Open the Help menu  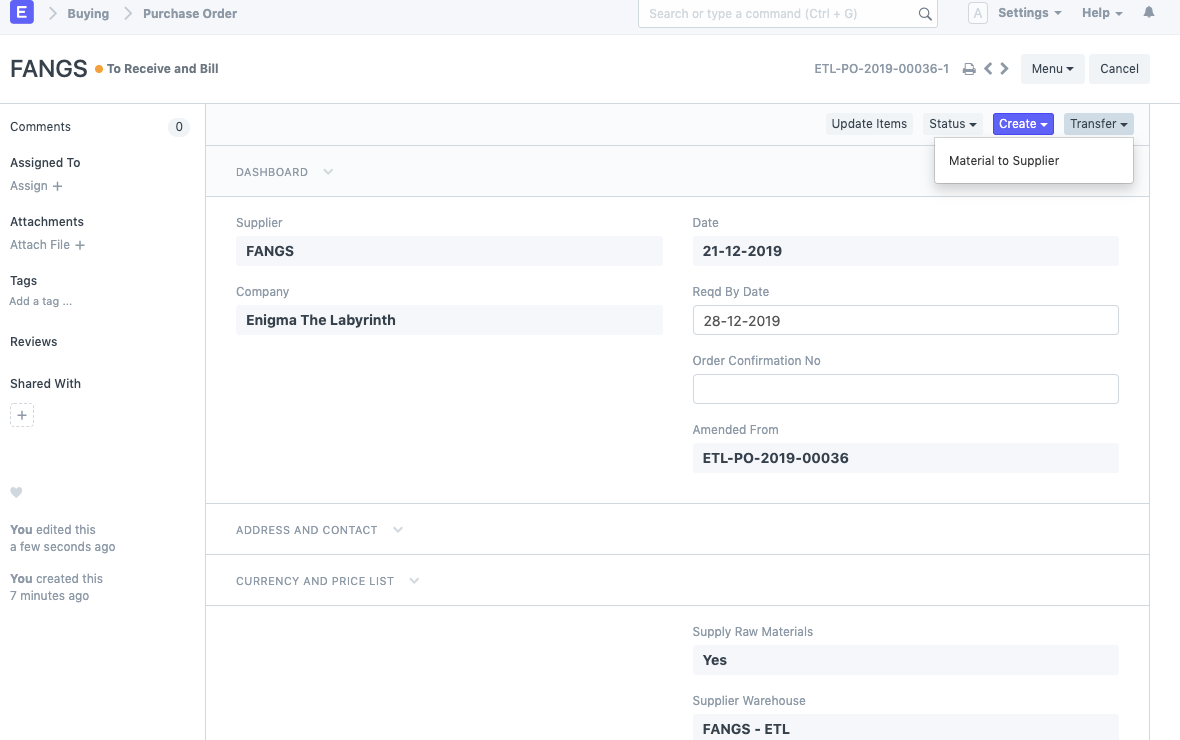point(1101,13)
